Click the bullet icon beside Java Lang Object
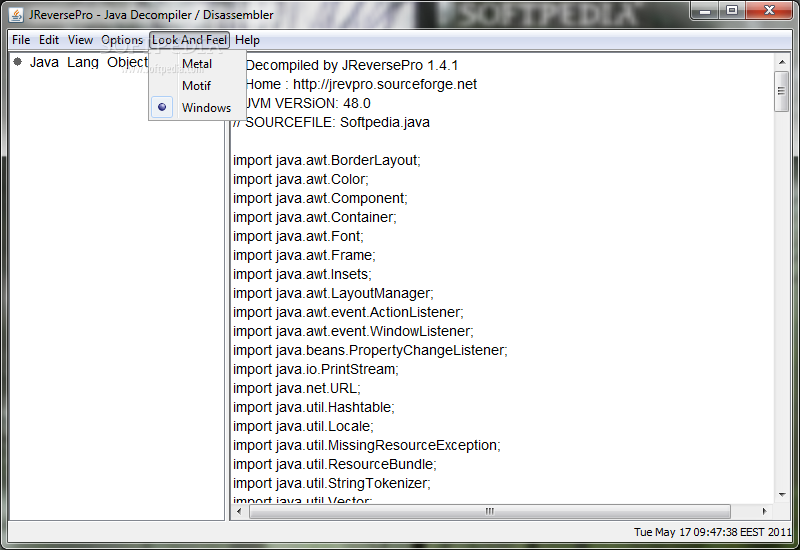This screenshot has height=550, width=800. pos(18,62)
